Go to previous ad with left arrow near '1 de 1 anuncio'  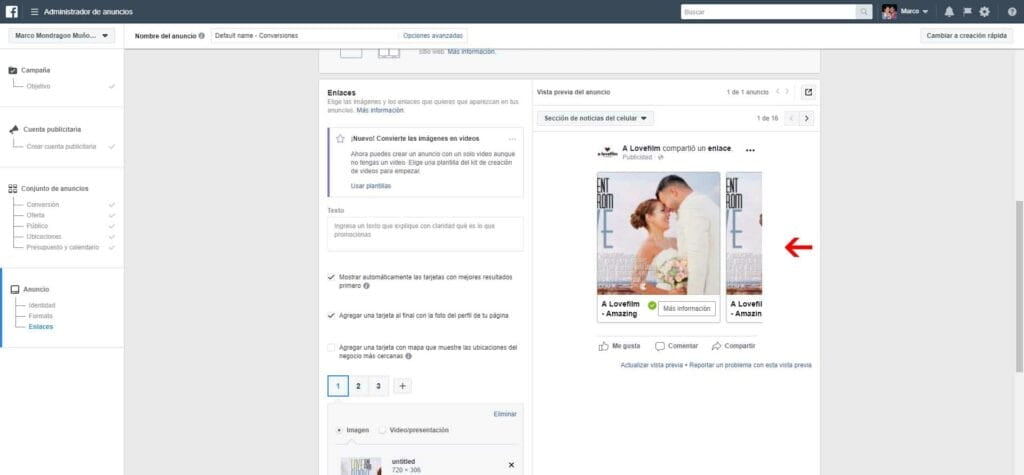click(x=778, y=92)
